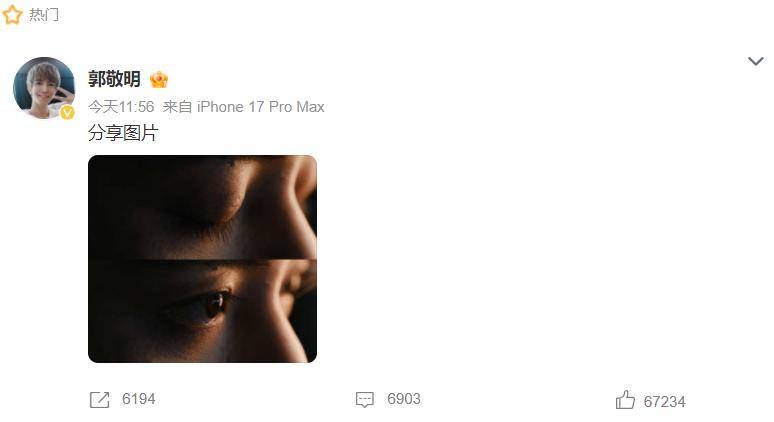This screenshot has height=422, width=774.
Task: Click the comment count 6903
Action: 404,399
